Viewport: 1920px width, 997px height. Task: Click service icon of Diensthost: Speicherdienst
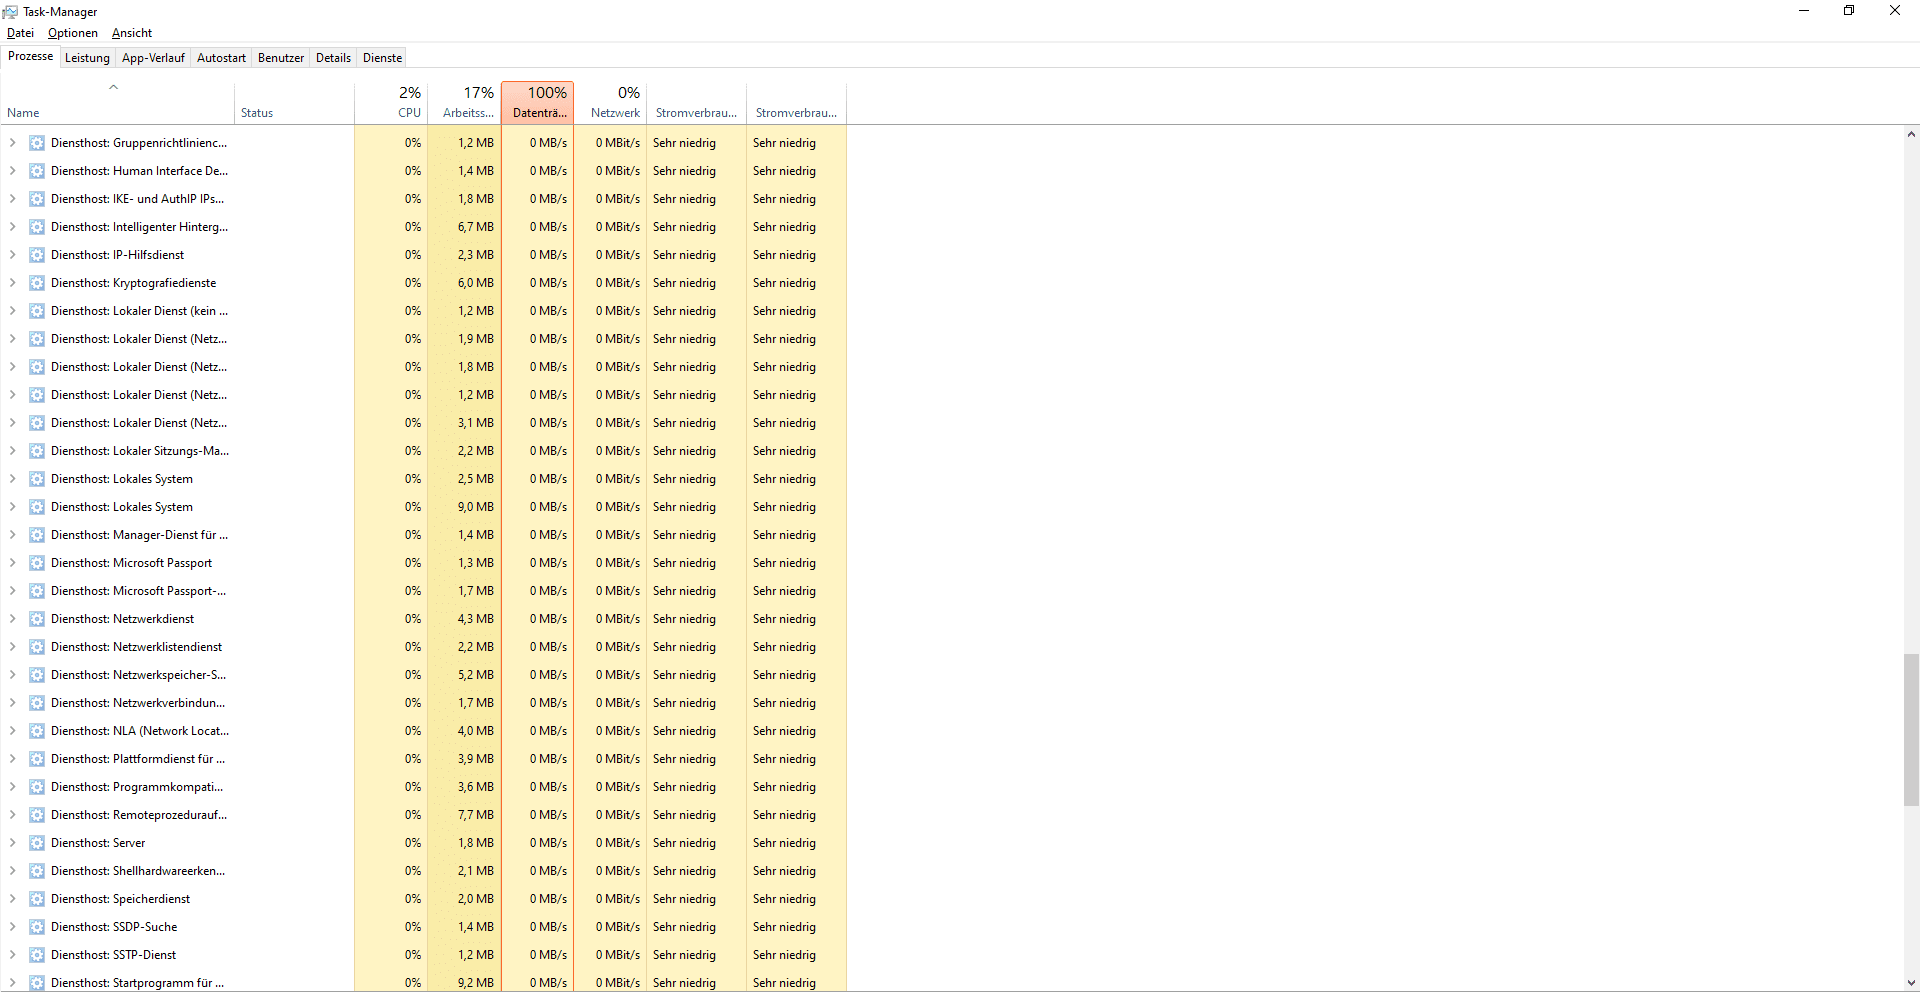(x=37, y=899)
